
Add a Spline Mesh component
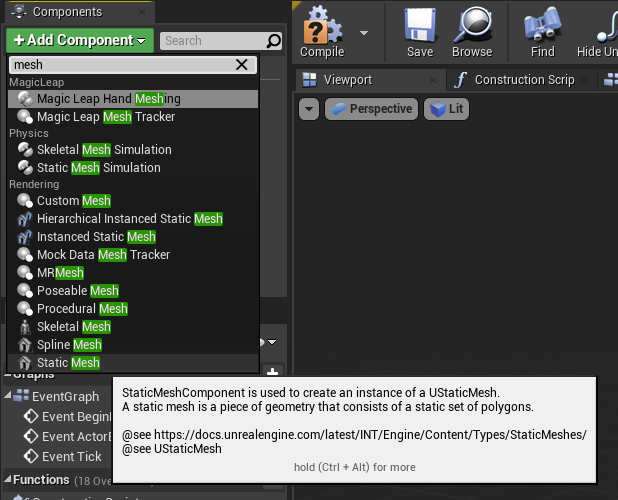(x=133, y=345)
